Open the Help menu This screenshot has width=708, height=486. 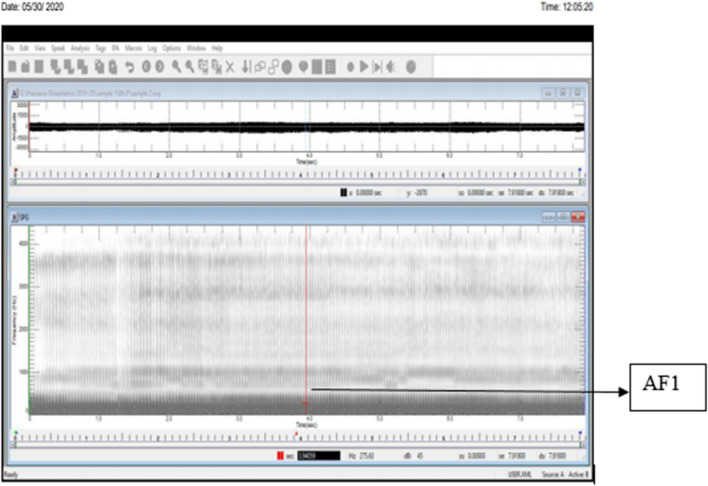217,48
